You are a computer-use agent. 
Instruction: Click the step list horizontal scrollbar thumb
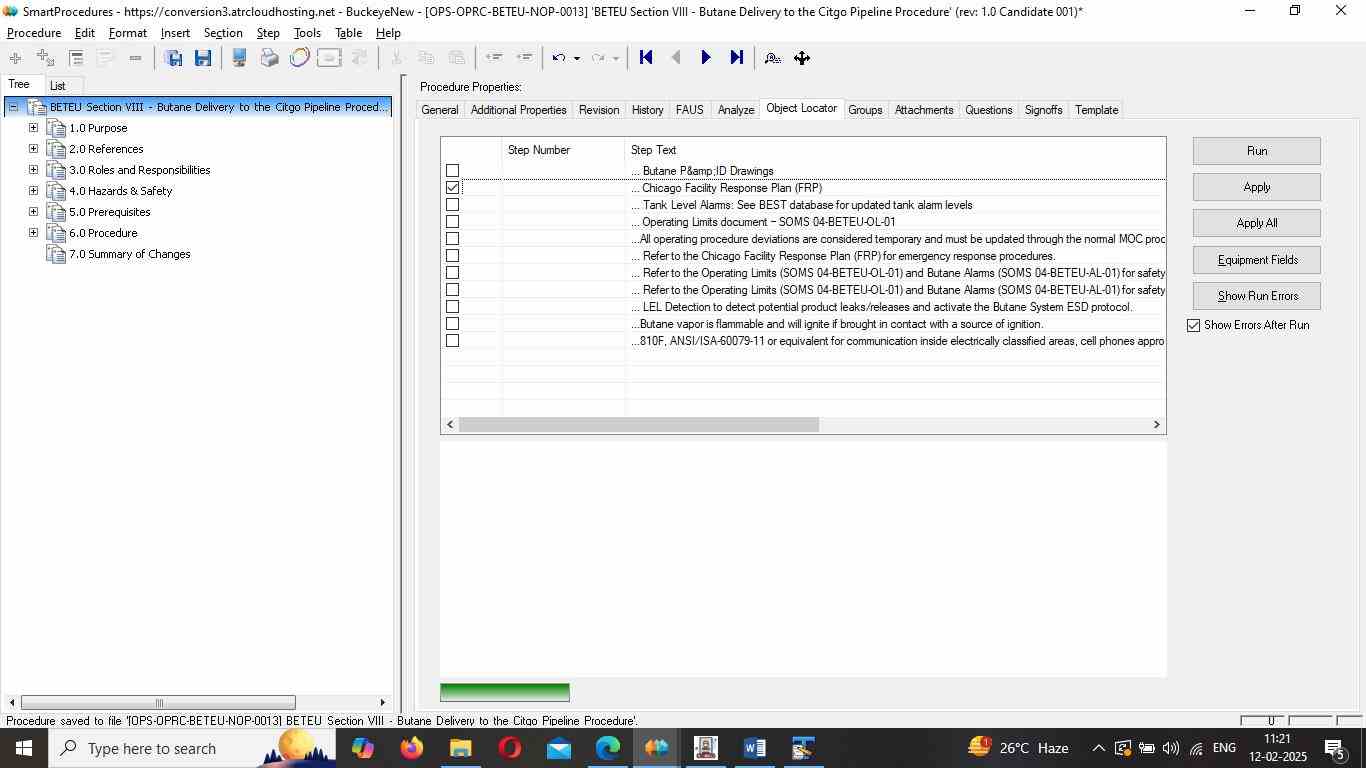638,425
